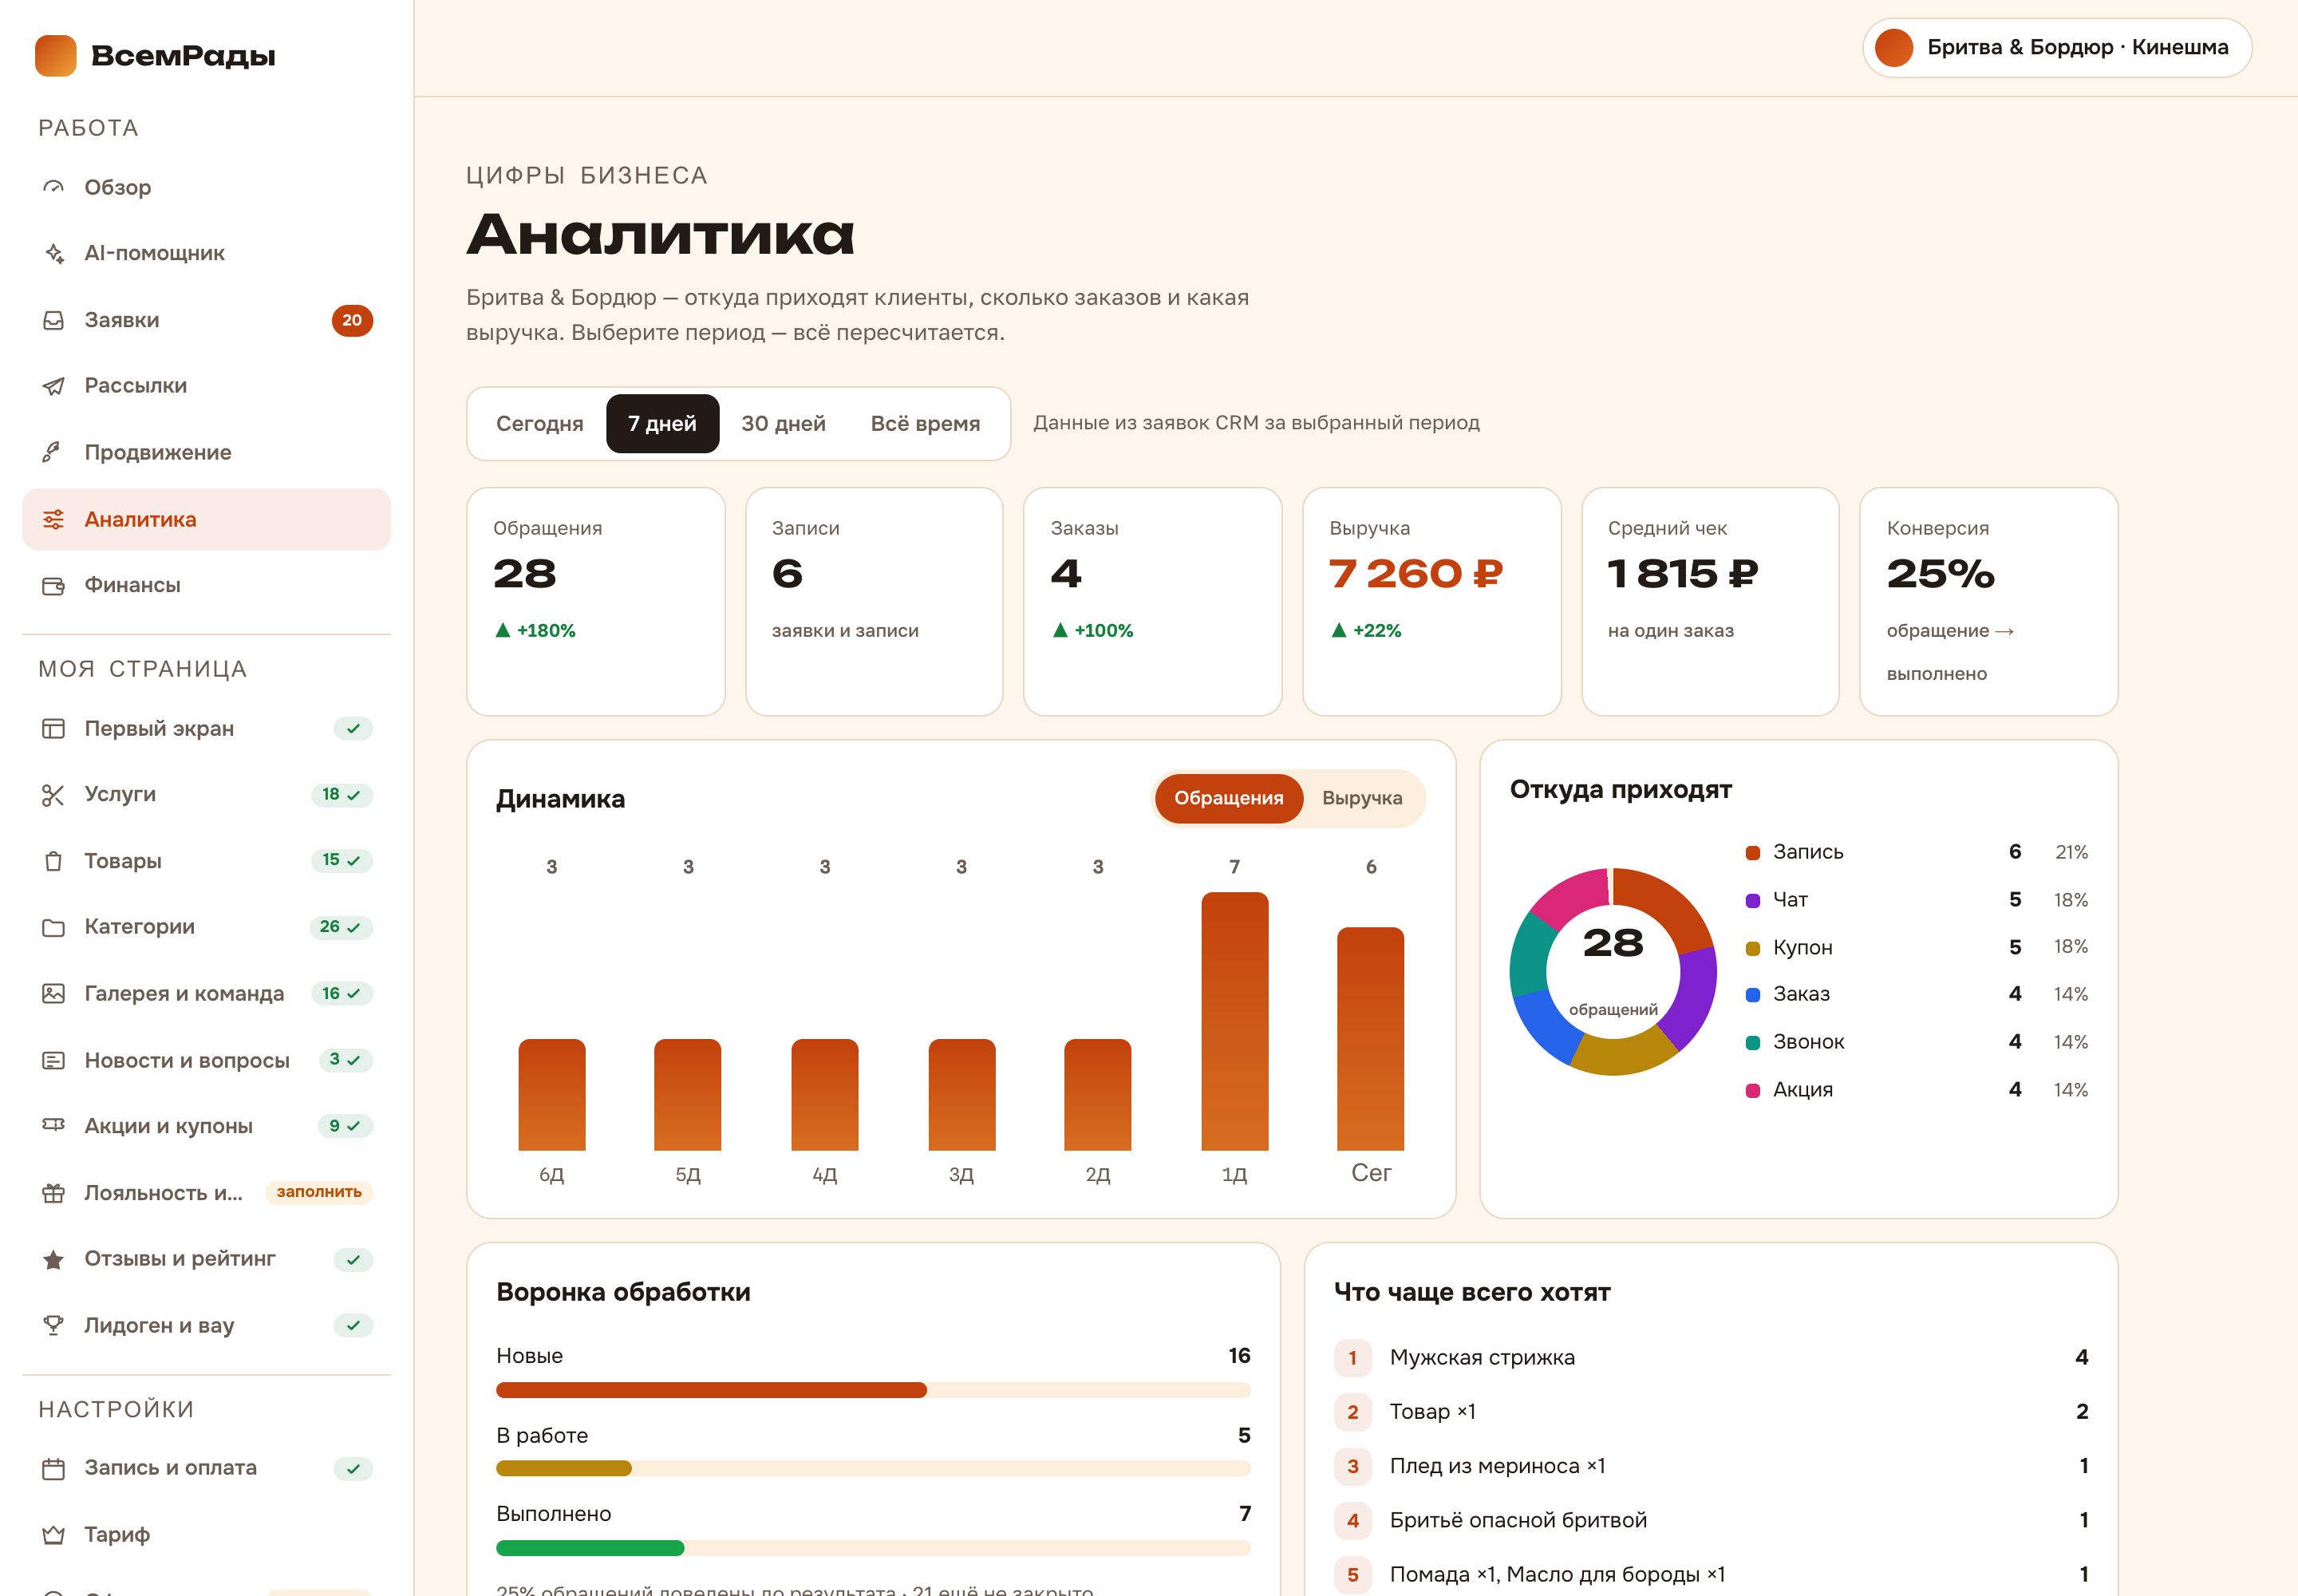The image size is (2298, 1596).
Task: Click the Заказы 4 stat card
Action: 1152,602
